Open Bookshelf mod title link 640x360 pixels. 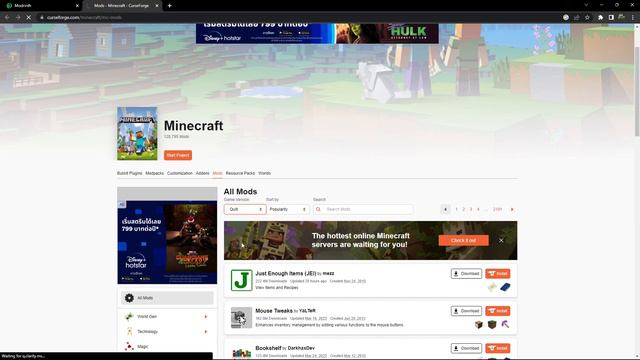268,348
